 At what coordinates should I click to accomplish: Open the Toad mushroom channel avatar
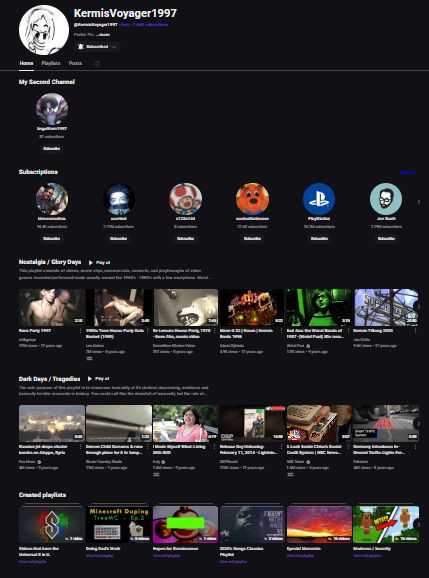click(185, 199)
